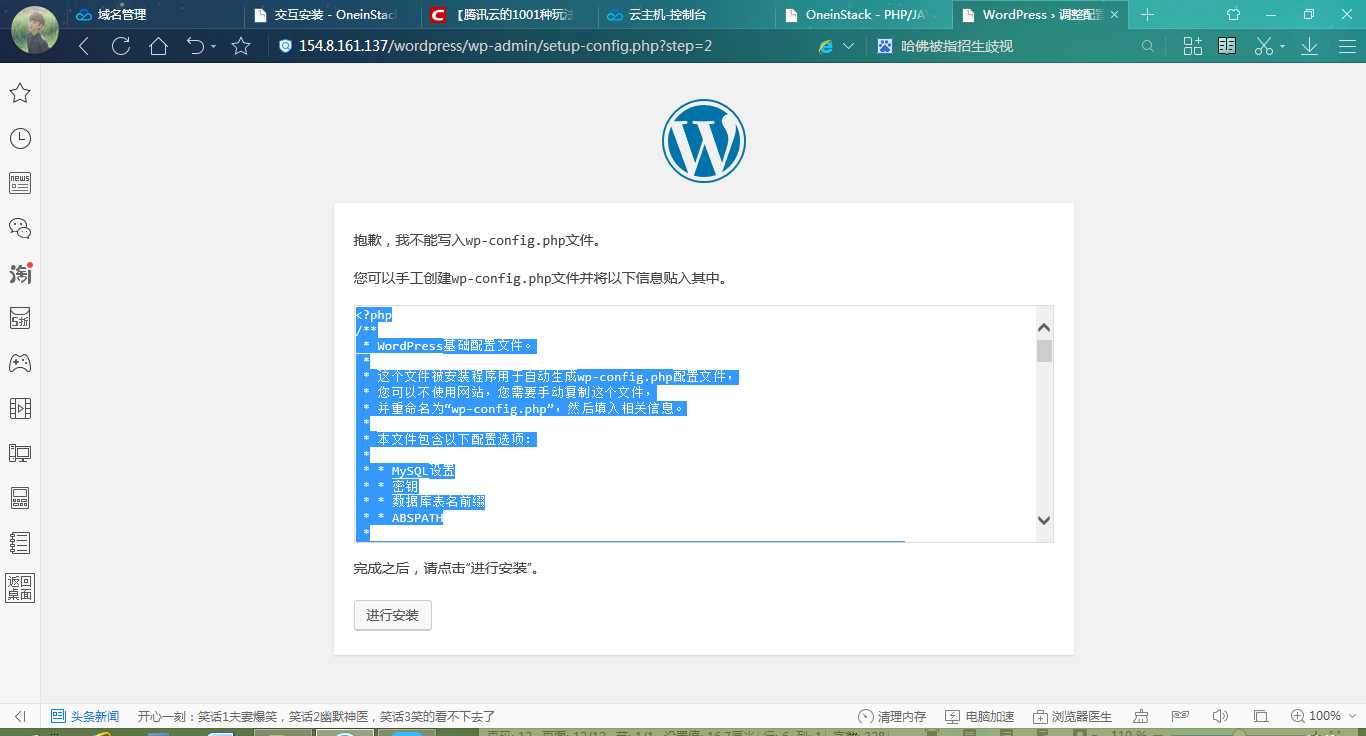Viewport: 1366px width, 736px height.
Task: Open the Taobao sidebar shortcut
Action: tap(19, 273)
